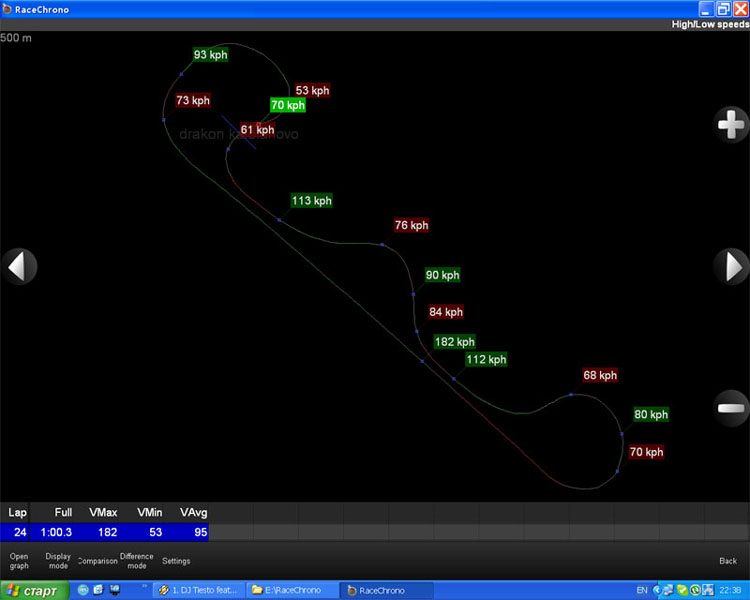Click the EN language indicator in tray
The image size is (750, 600).
[x=642, y=590]
